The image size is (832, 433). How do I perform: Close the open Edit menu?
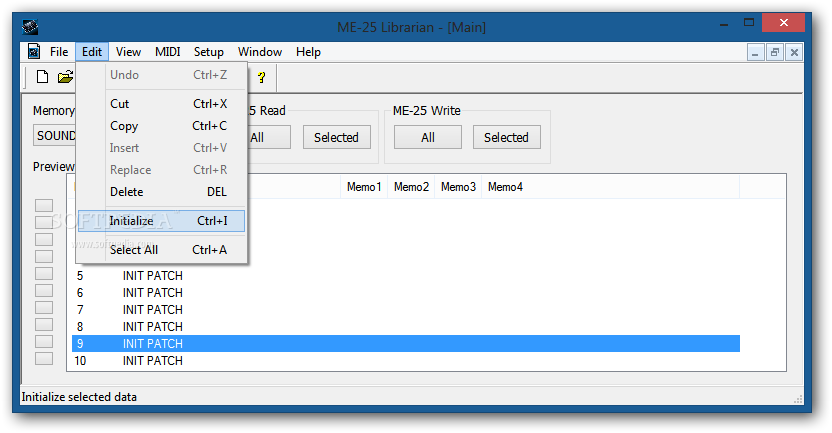point(92,52)
